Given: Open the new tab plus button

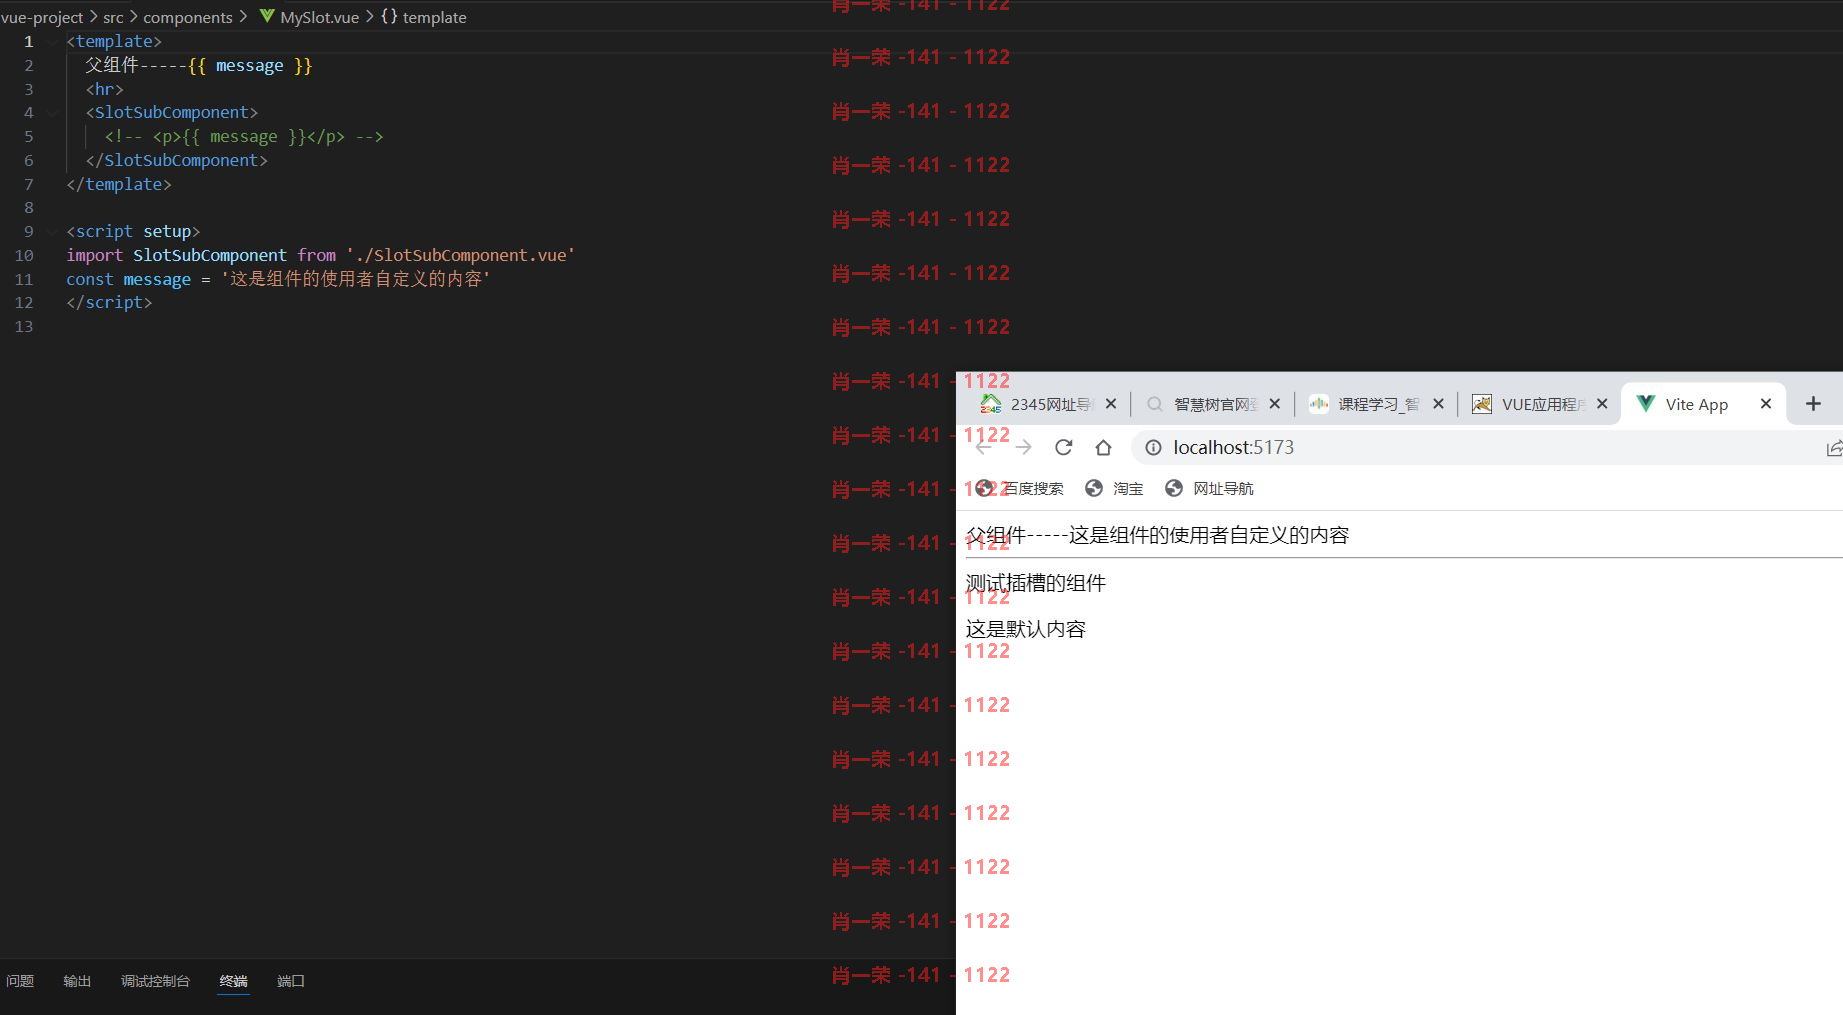Looking at the screenshot, I should click(1813, 403).
